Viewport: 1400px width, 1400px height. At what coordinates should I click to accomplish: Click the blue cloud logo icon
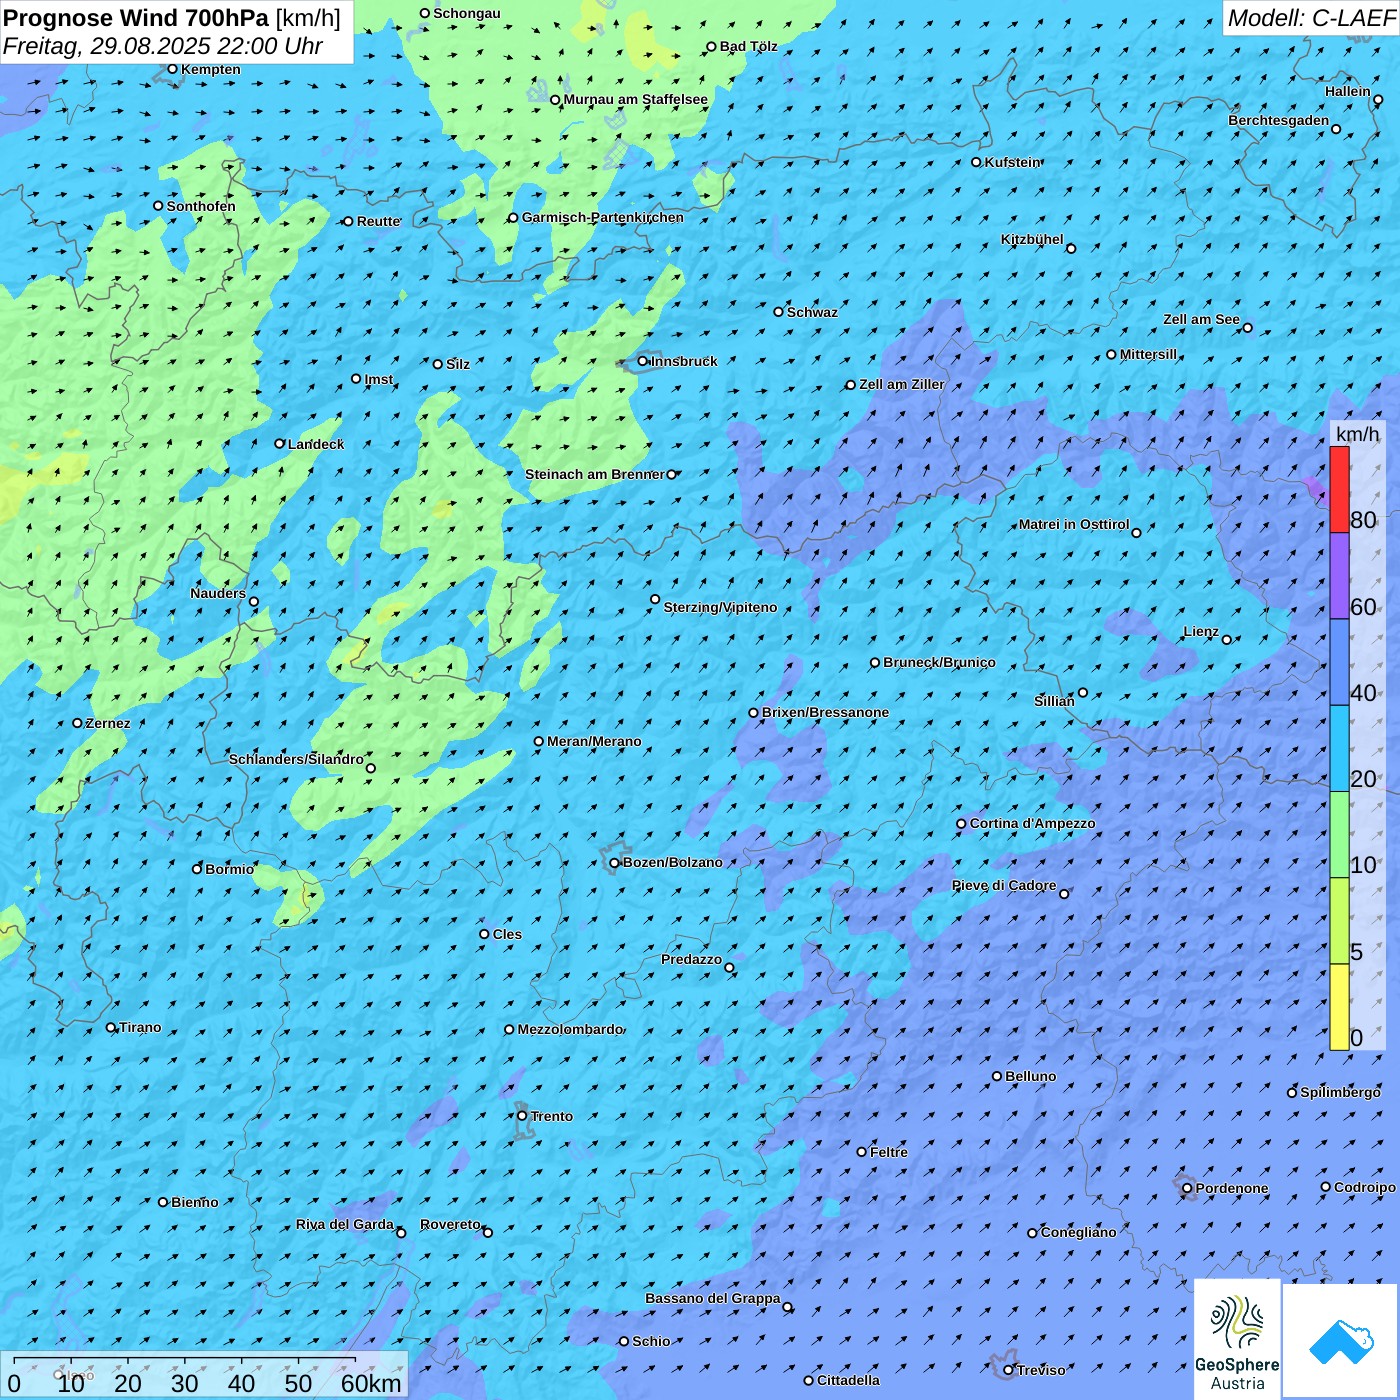click(x=1341, y=1342)
